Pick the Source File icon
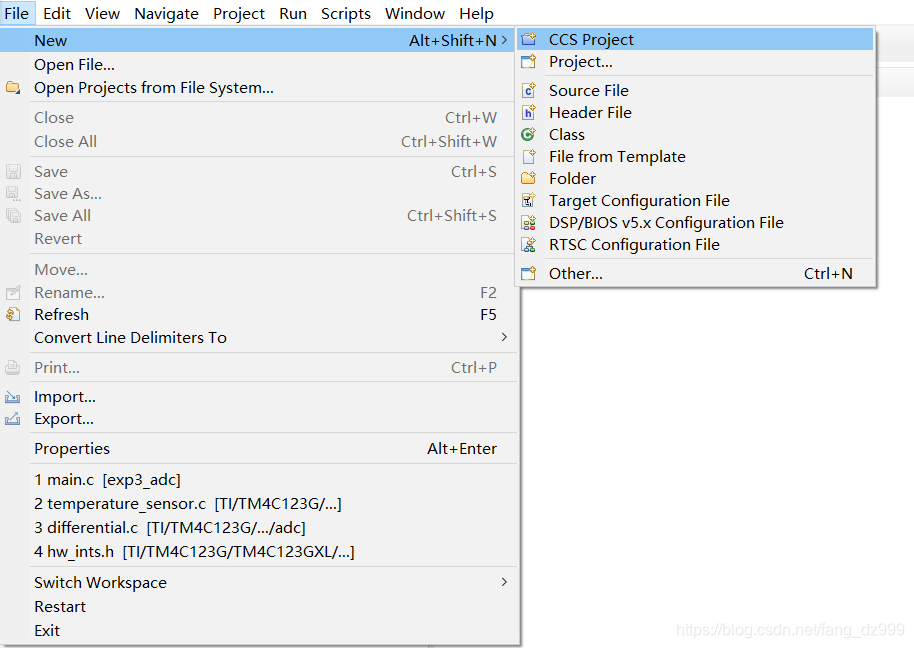Viewport: 914px width, 648px height. click(529, 90)
